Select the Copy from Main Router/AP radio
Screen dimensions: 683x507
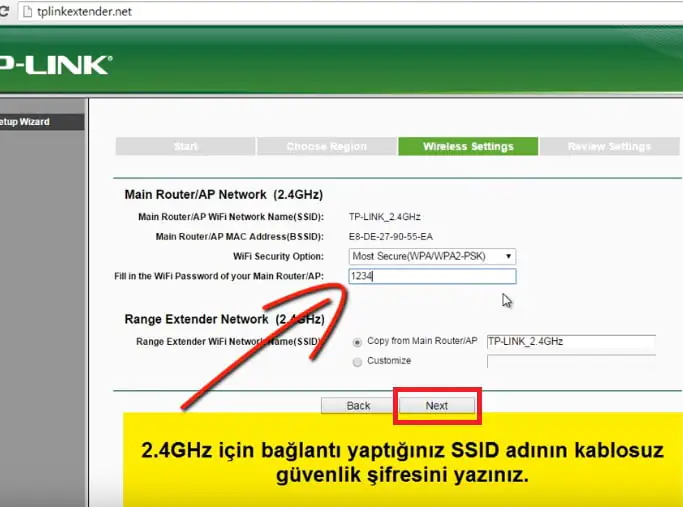pyautogui.click(x=357, y=342)
